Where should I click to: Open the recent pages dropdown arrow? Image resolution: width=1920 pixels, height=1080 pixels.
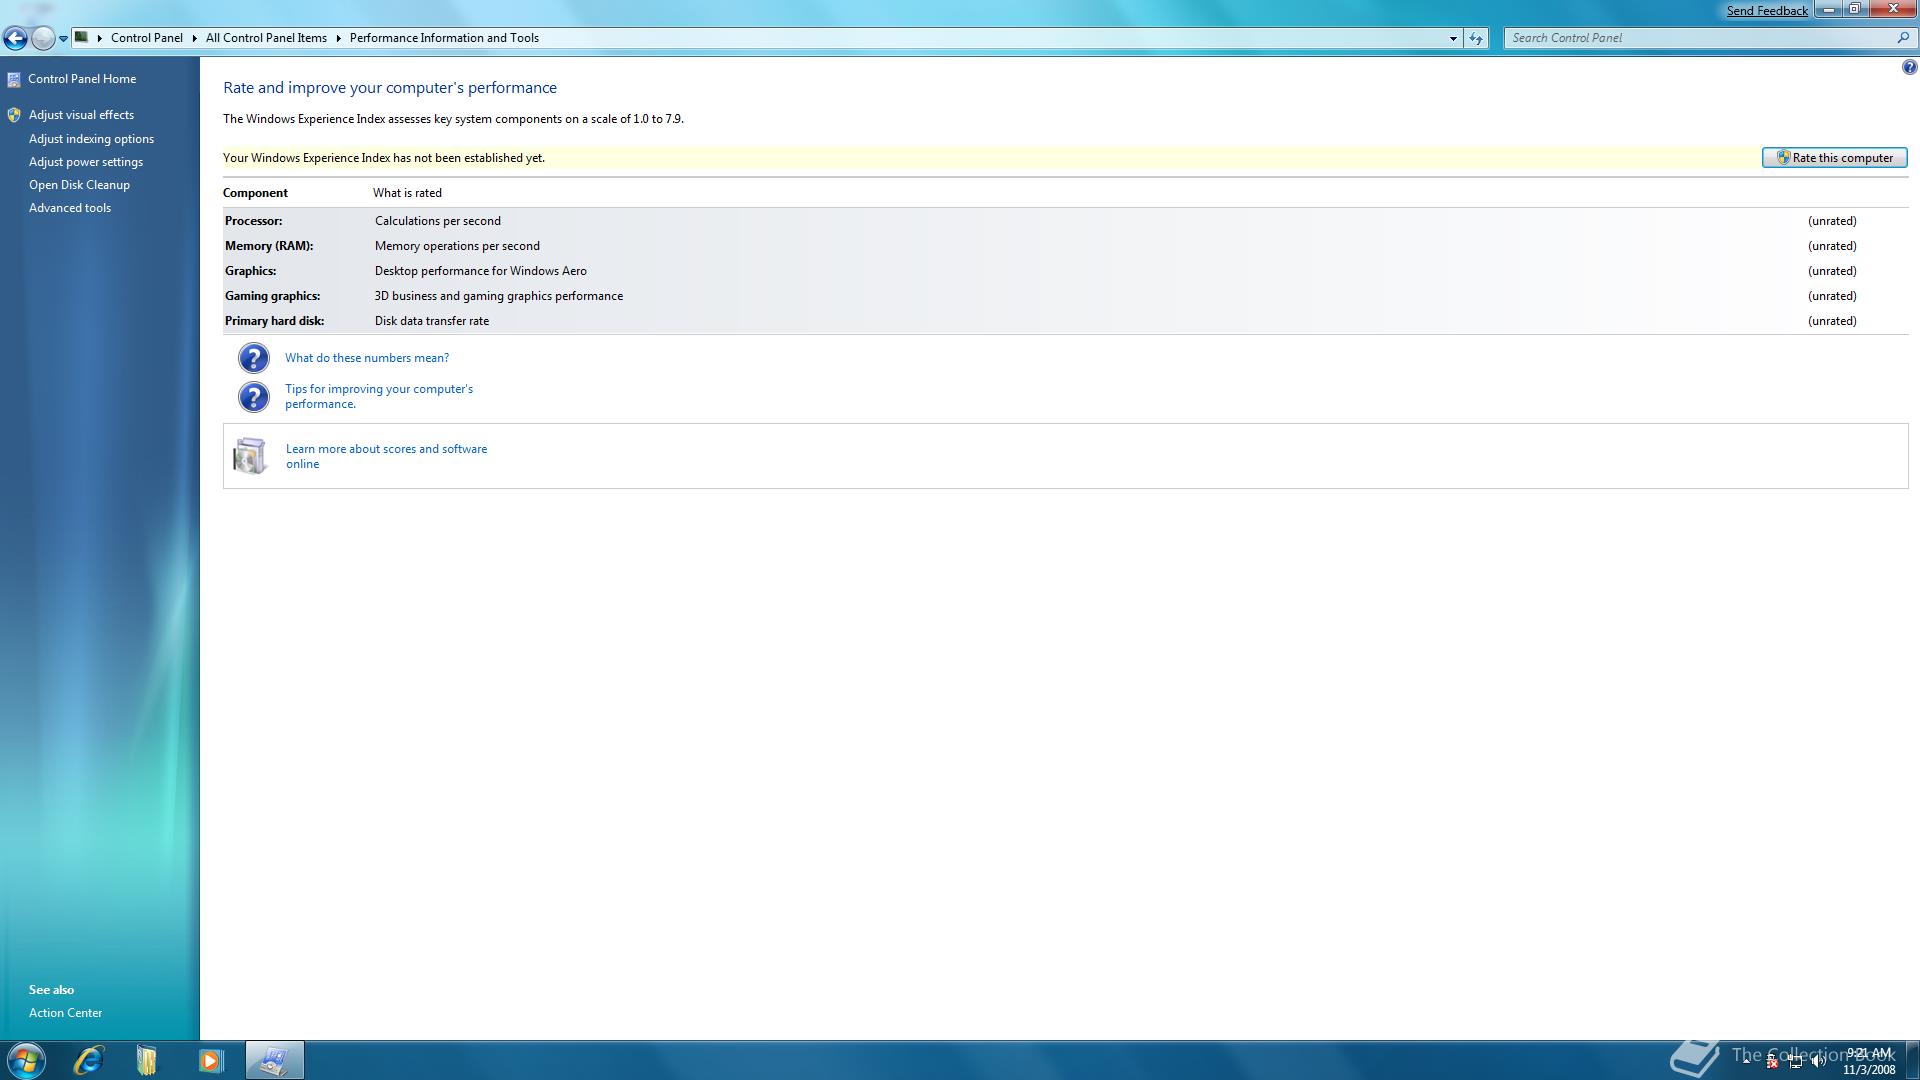pos(63,39)
